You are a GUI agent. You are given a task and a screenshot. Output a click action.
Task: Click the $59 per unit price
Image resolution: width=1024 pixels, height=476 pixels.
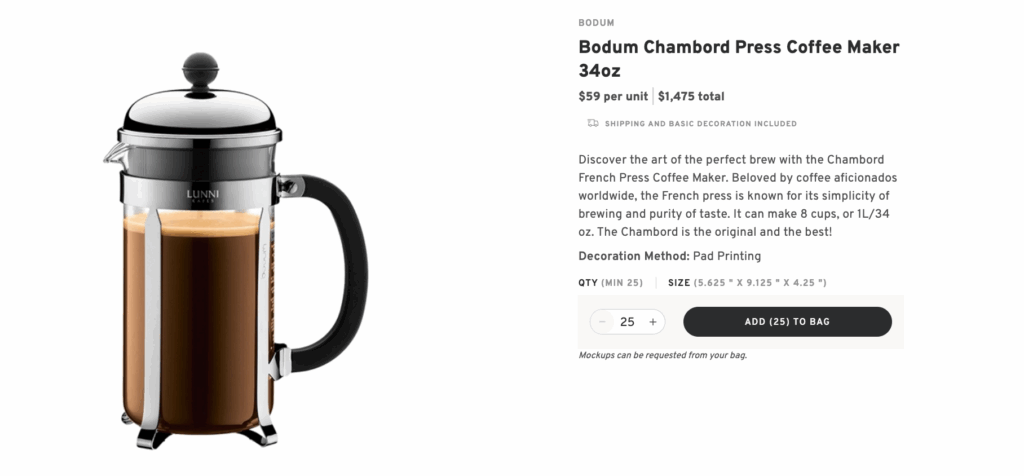click(613, 97)
